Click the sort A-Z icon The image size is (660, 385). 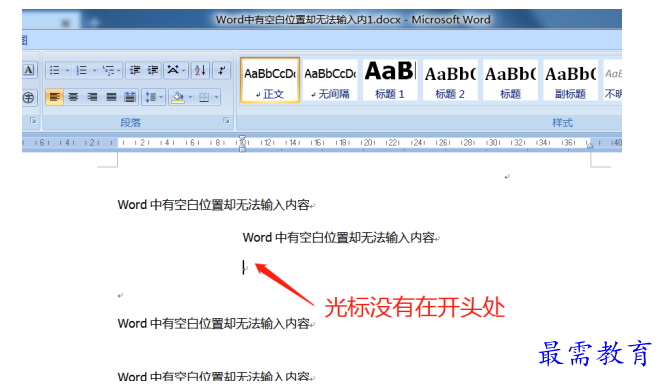click(x=200, y=70)
